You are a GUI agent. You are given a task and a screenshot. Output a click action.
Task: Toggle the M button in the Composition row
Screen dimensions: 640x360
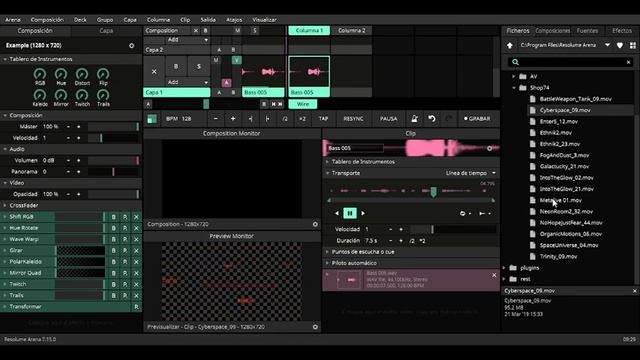238,31
